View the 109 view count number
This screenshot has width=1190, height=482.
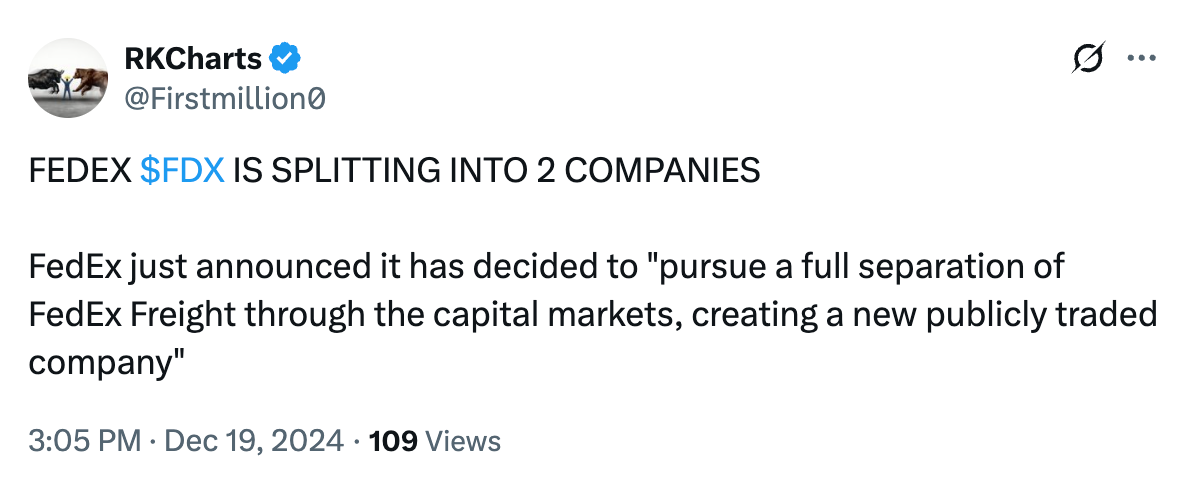[x=392, y=441]
